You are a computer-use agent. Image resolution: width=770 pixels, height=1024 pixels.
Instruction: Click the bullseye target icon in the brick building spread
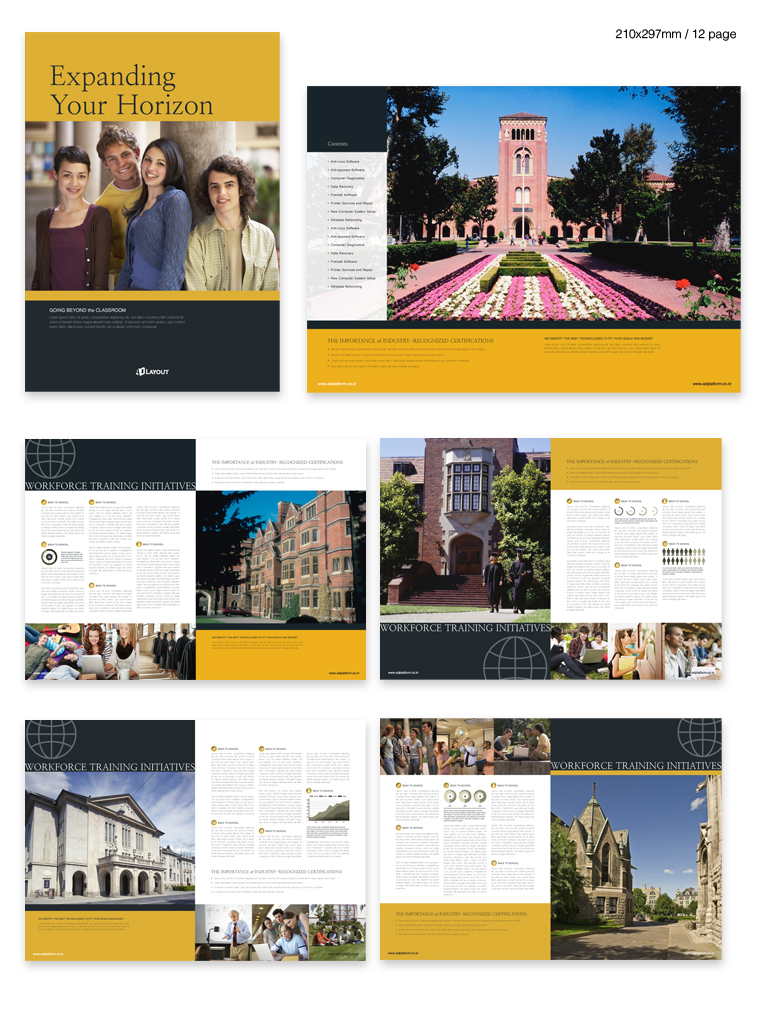(49, 557)
